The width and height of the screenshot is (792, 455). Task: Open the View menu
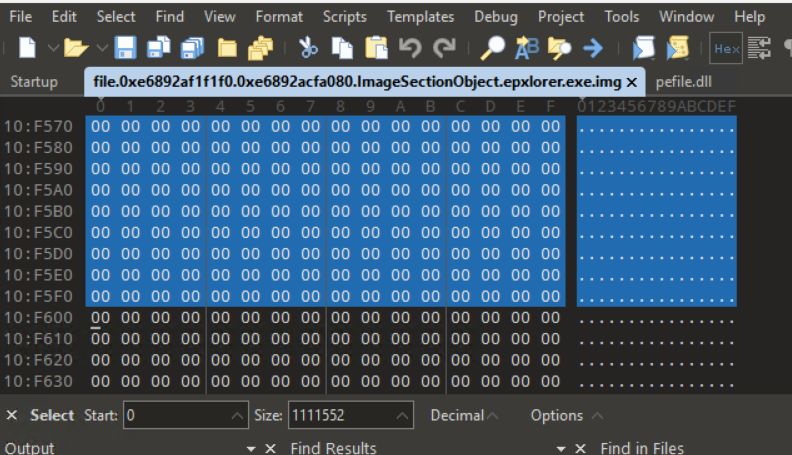220,17
